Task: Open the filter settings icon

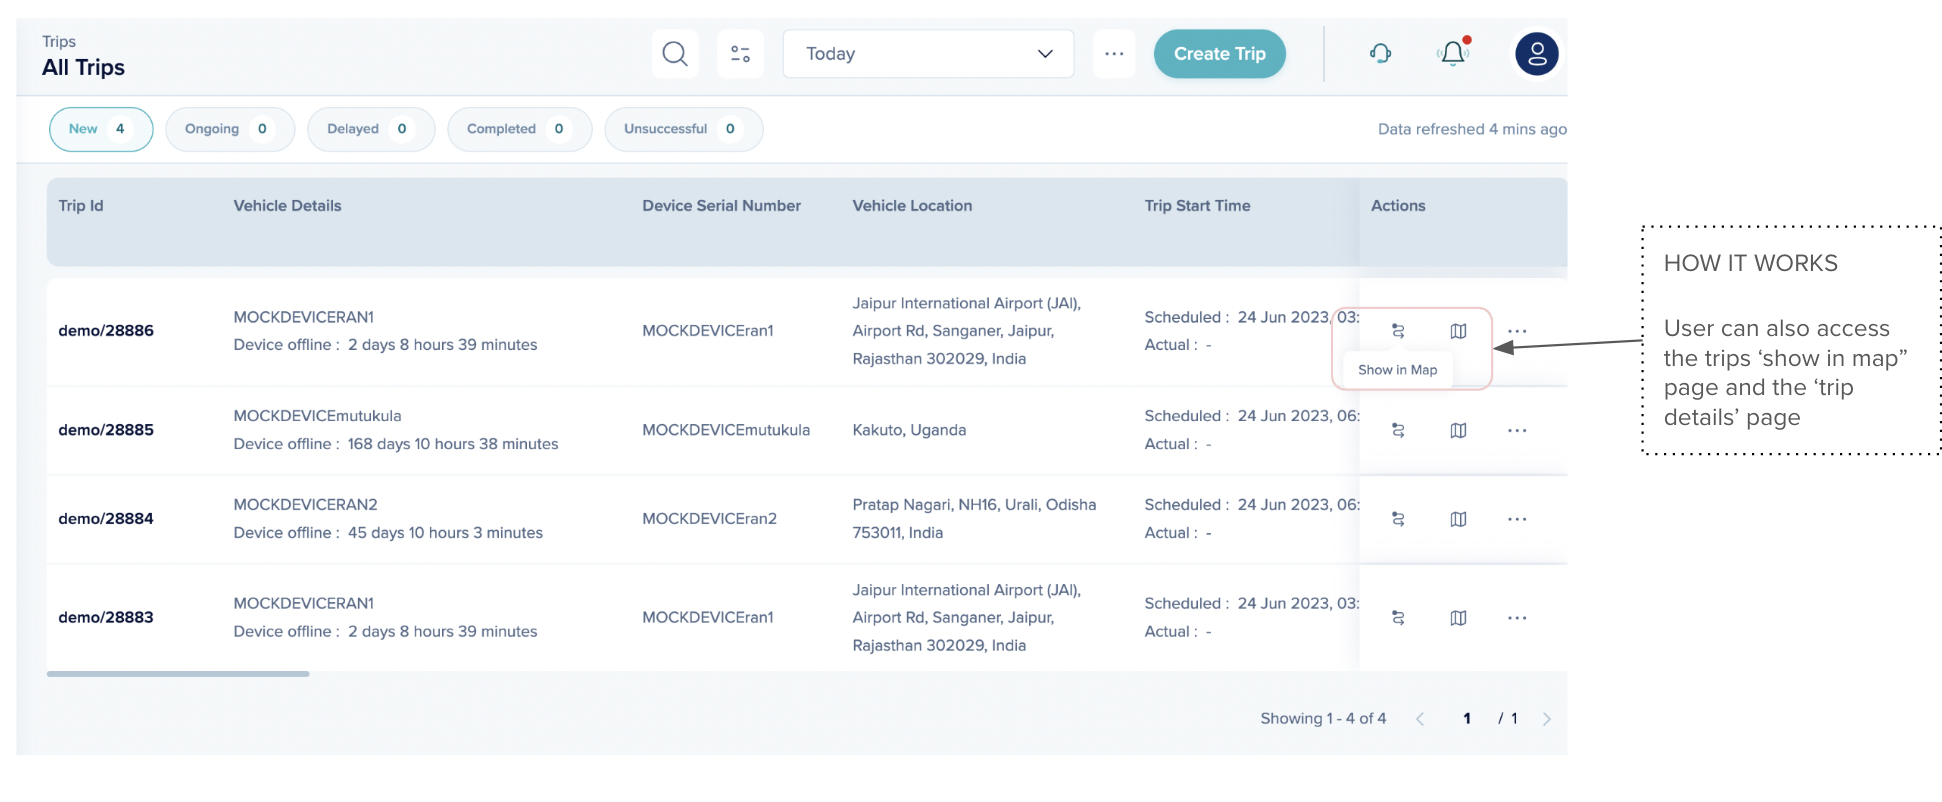Action: click(740, 54)
